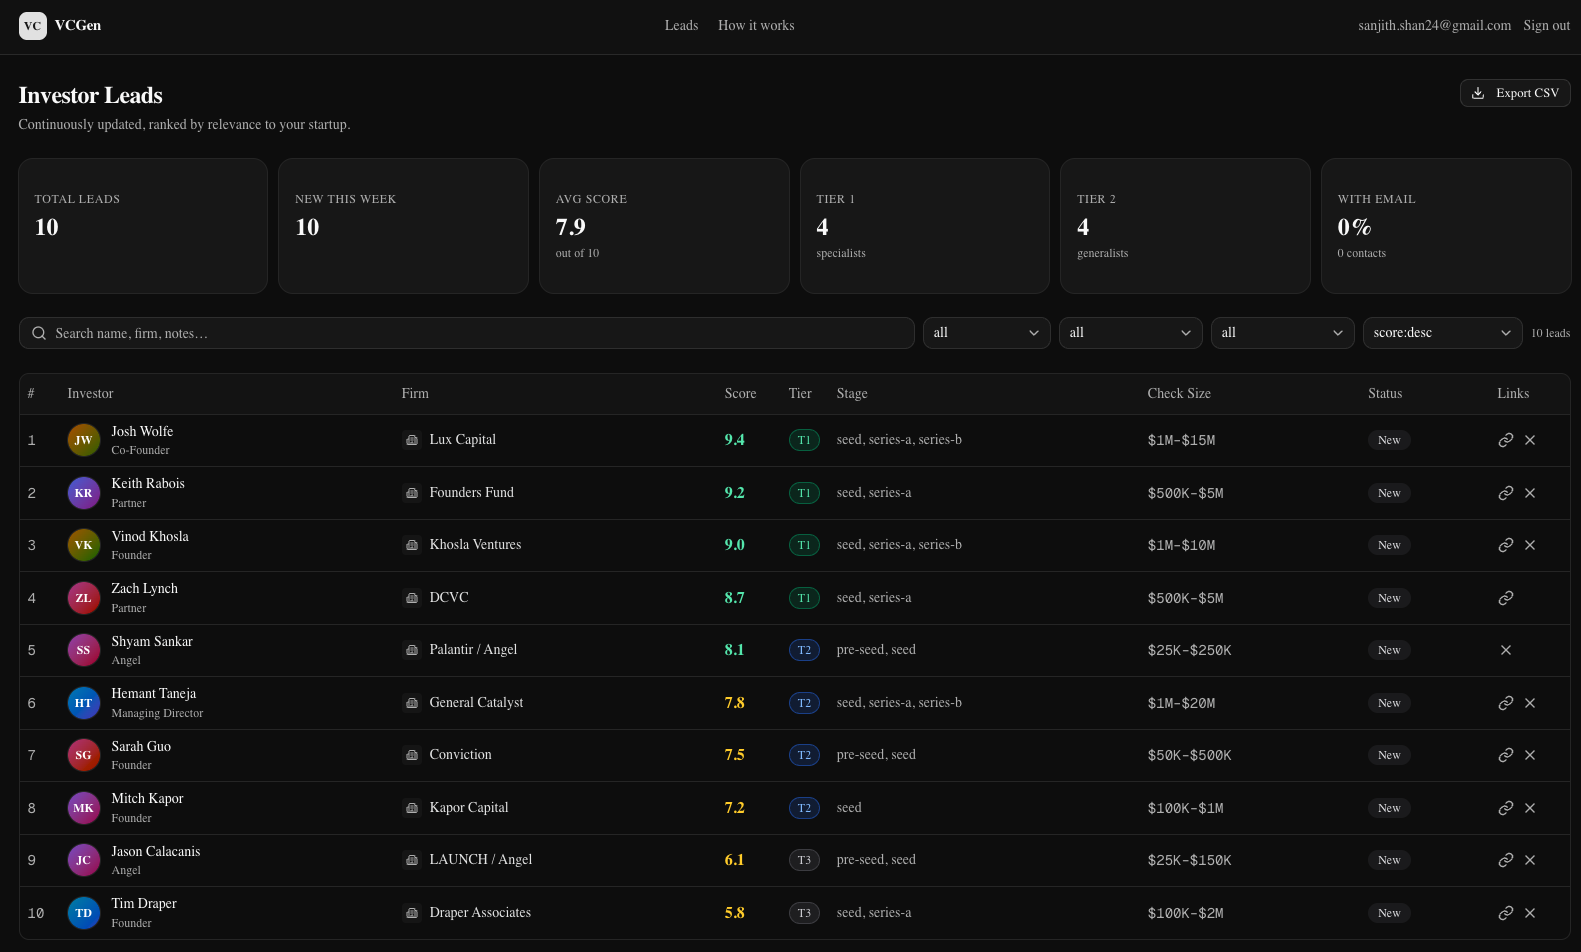The width and height of the screenshot is (1581, 952).
Task: Open link icon for Vinod Khosla
Action: click(1505, 545)
